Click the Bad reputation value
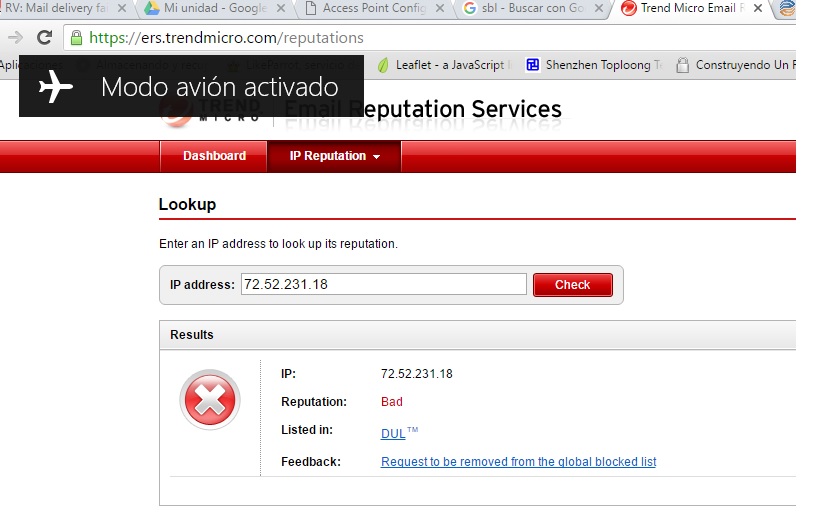The height and width of the screenshot is (520, 819). click(x=392, y=401)
